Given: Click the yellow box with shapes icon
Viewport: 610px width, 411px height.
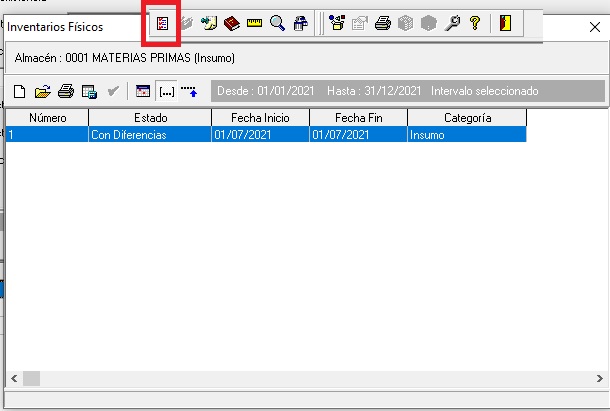Looking at the screenshot, I should pos(337,23).
